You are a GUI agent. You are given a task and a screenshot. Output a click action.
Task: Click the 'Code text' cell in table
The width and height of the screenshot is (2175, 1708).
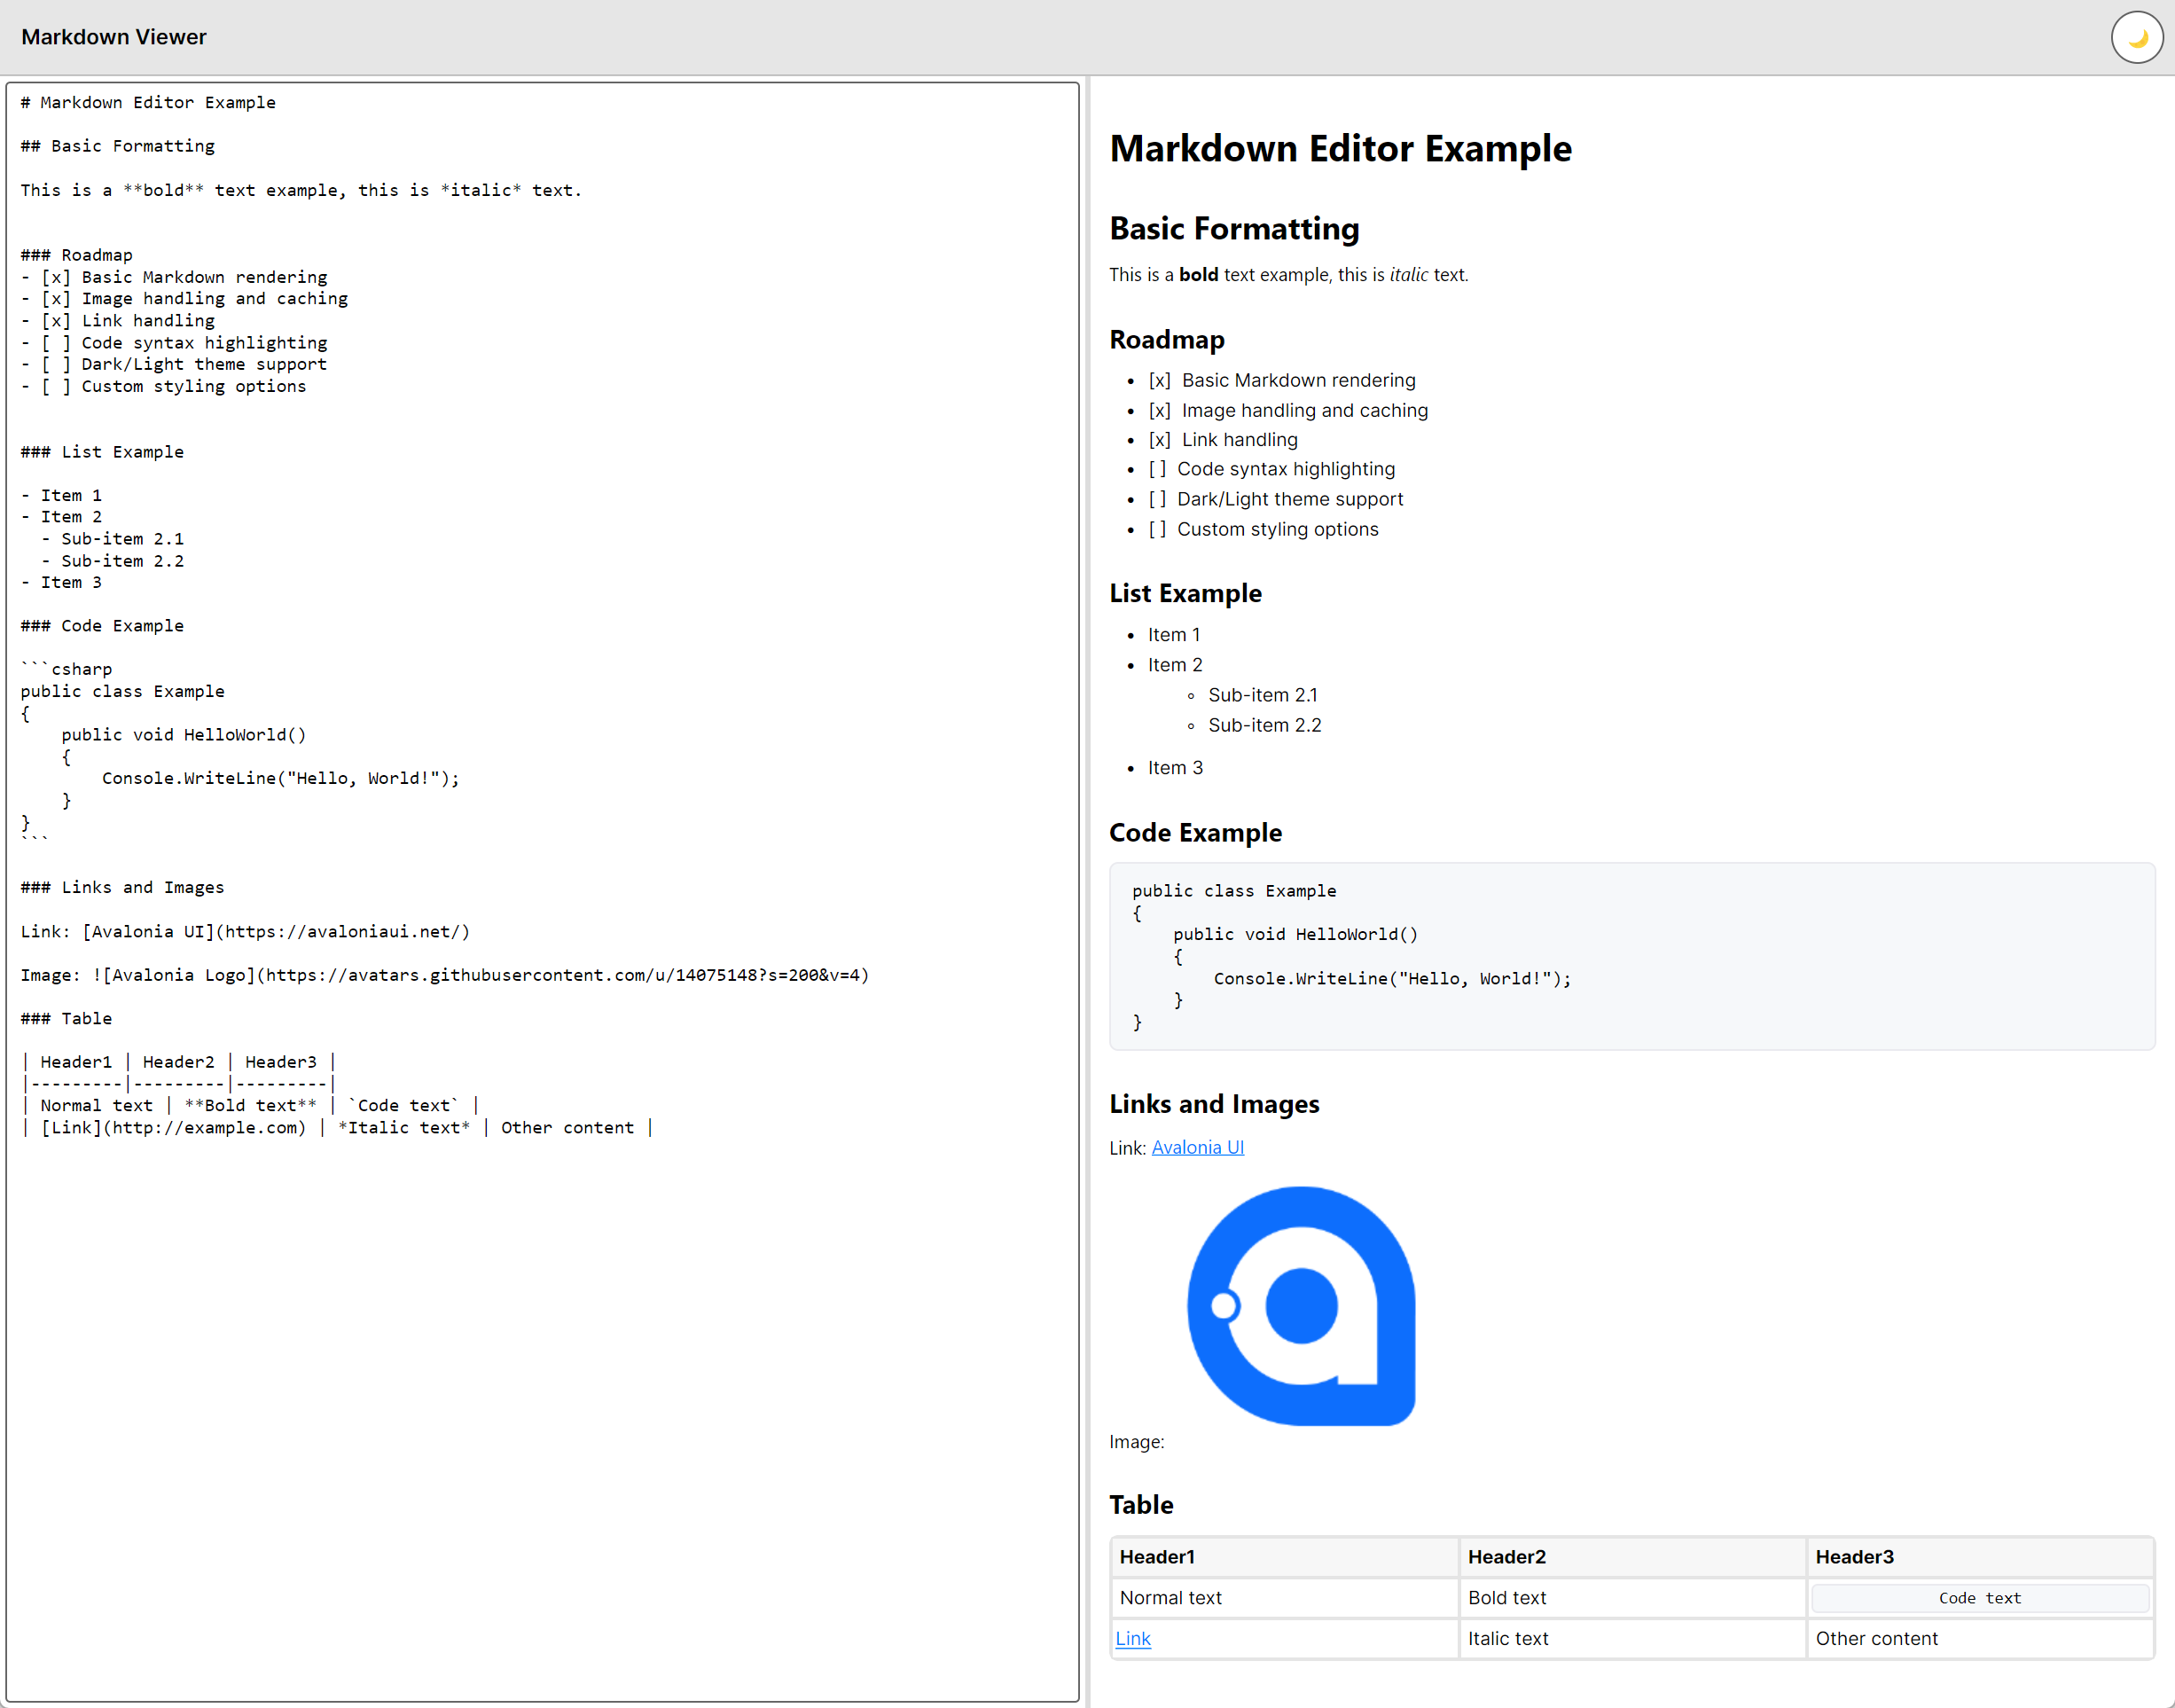1979,1598
